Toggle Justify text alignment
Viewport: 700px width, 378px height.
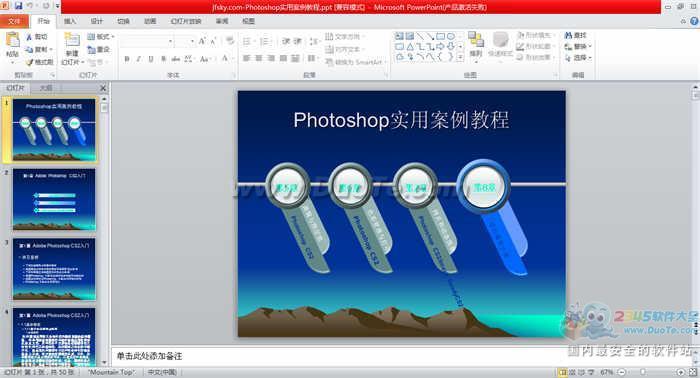click(x=283, y=58)
